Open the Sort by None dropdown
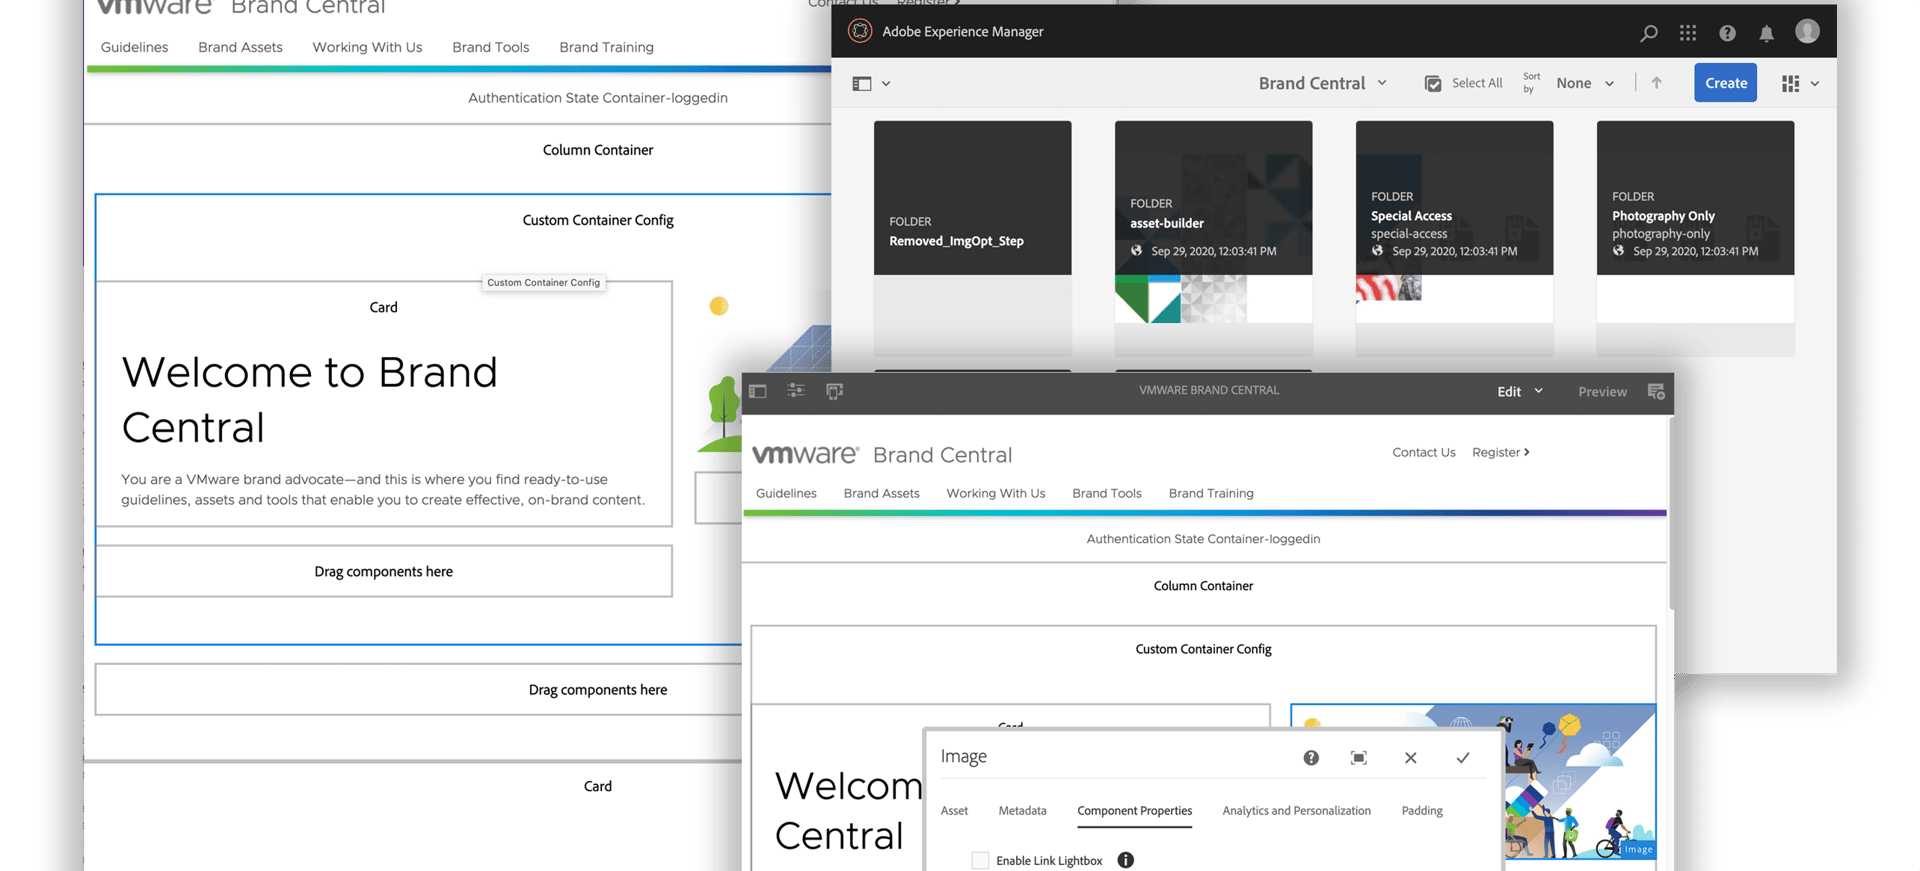Viewport: 1920px width, 871px height. tap(1585, 83)
